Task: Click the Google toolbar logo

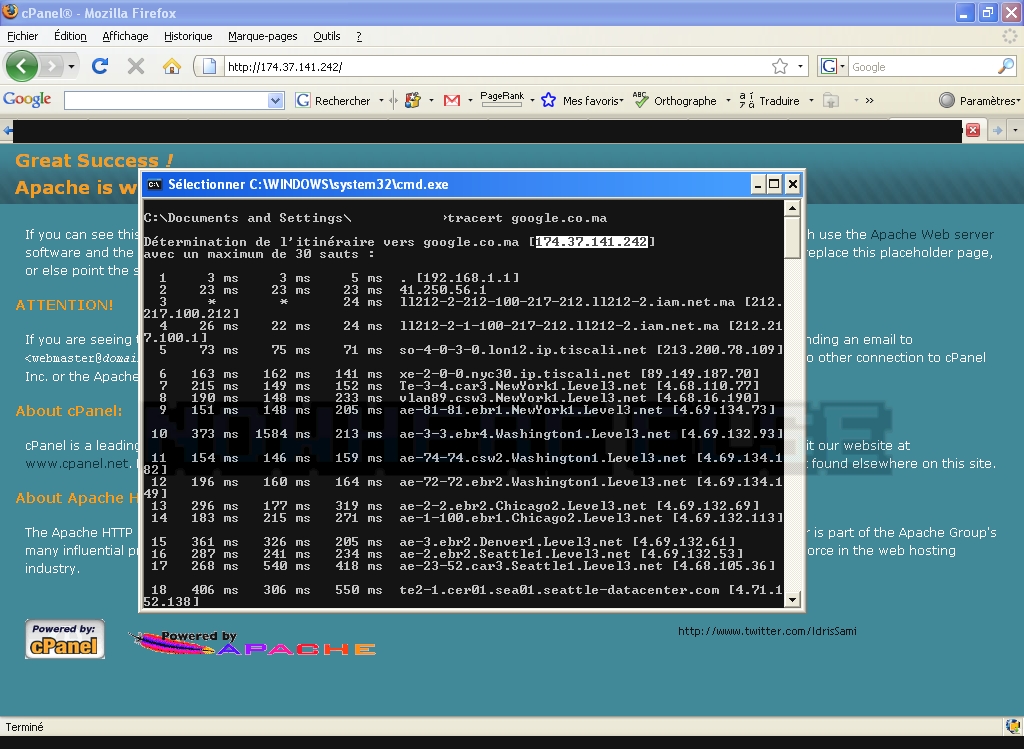Action: pos(27,99)
